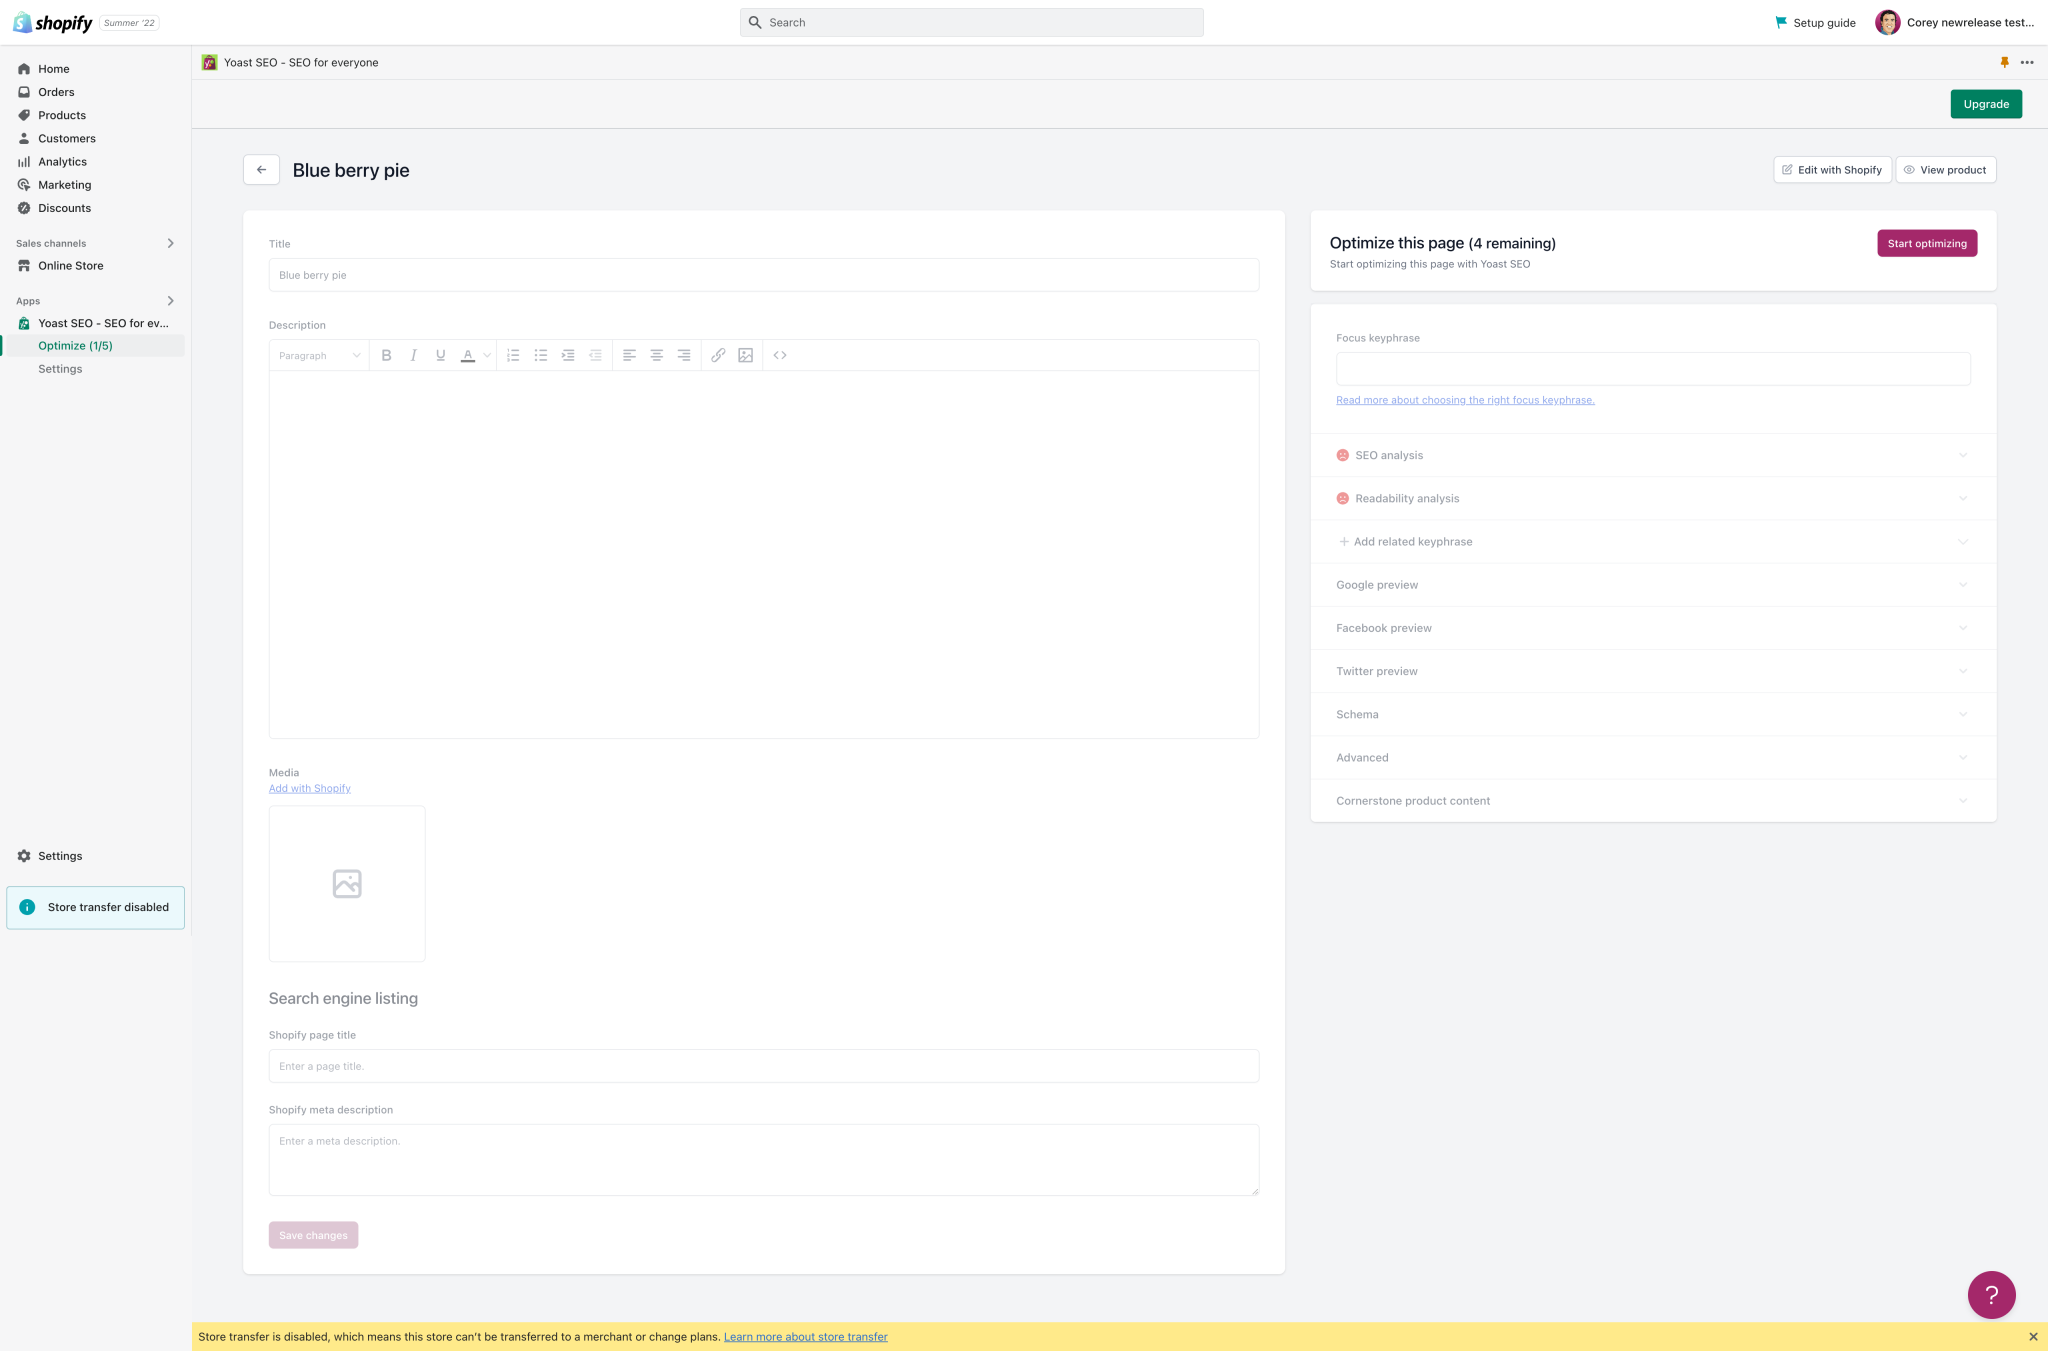Click View product button
Image resolution: width=2048 pixels, height=1351 pixels.
[1946, 170]
